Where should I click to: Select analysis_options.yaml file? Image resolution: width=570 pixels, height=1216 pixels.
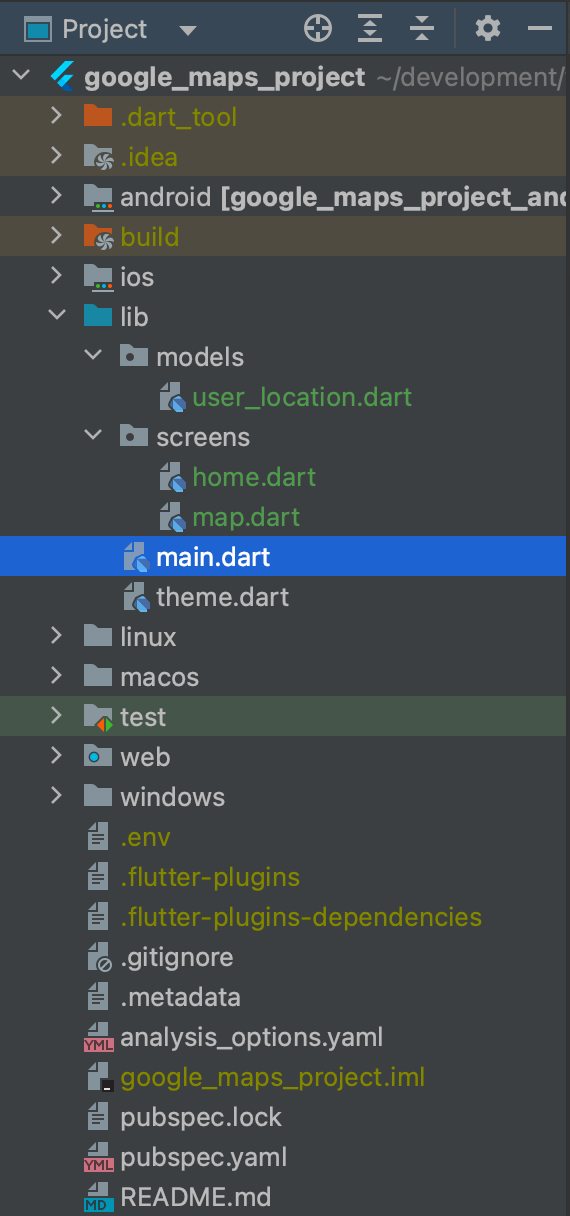[251, 1037]
